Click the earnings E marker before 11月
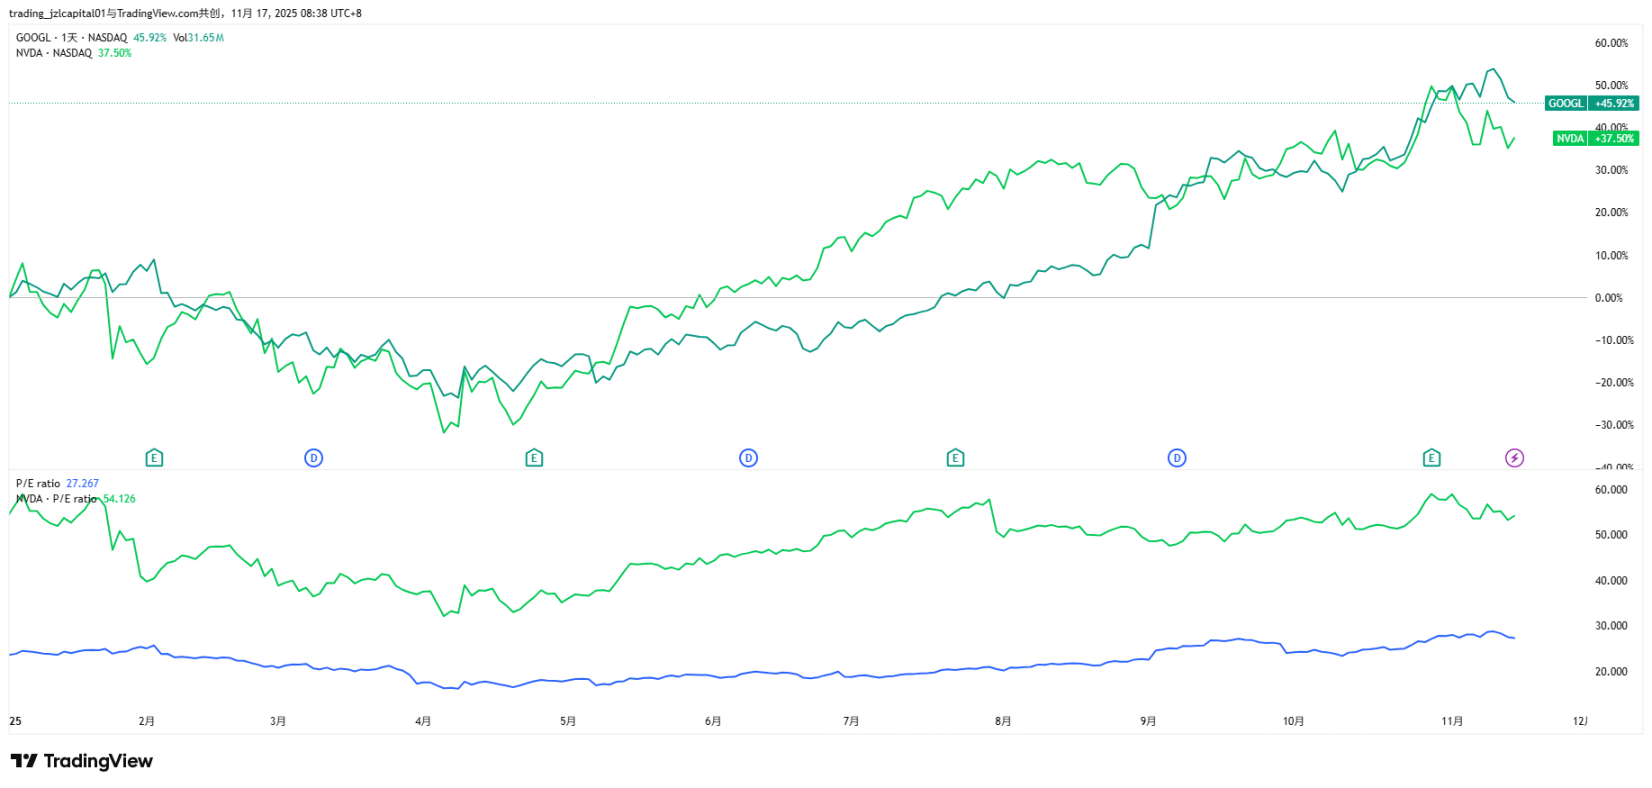The width and height of the screenshot is (1652, 788). [1431, 458]
